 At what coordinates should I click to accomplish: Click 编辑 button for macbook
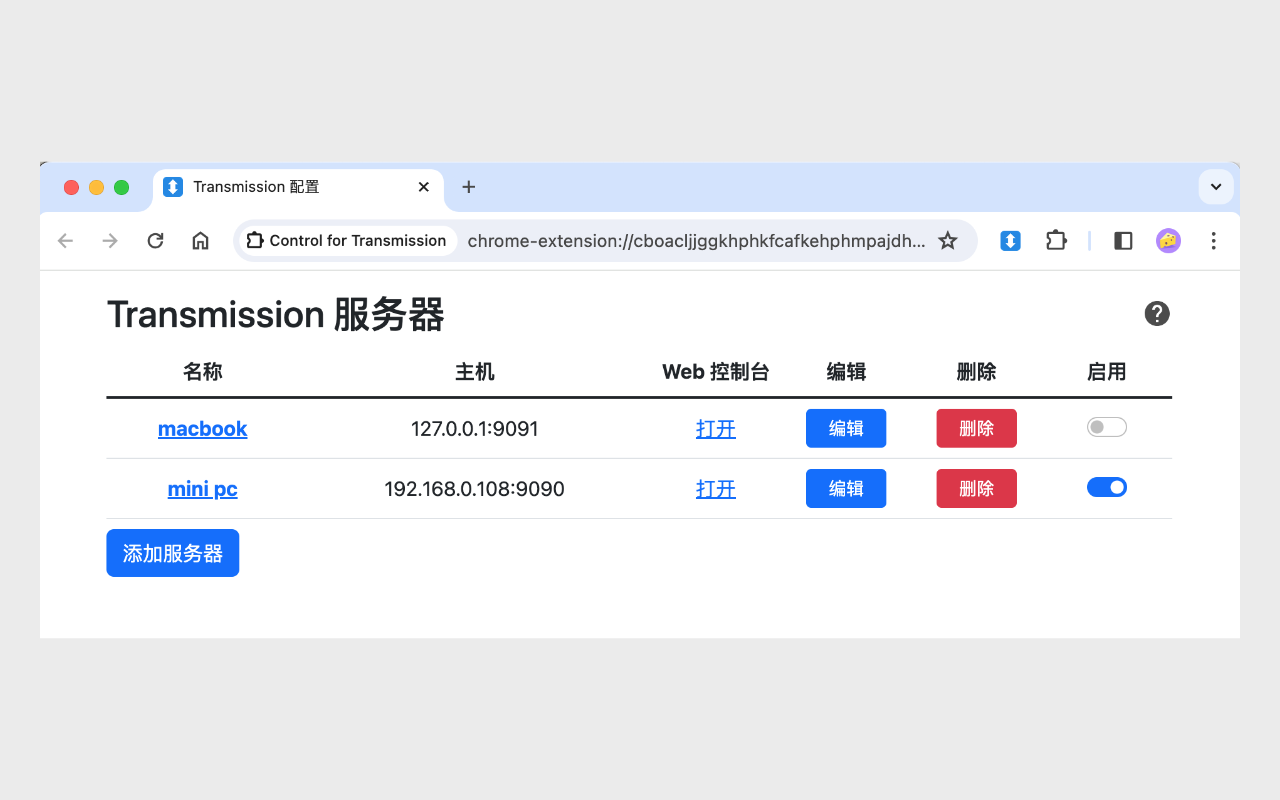(846, 428)
